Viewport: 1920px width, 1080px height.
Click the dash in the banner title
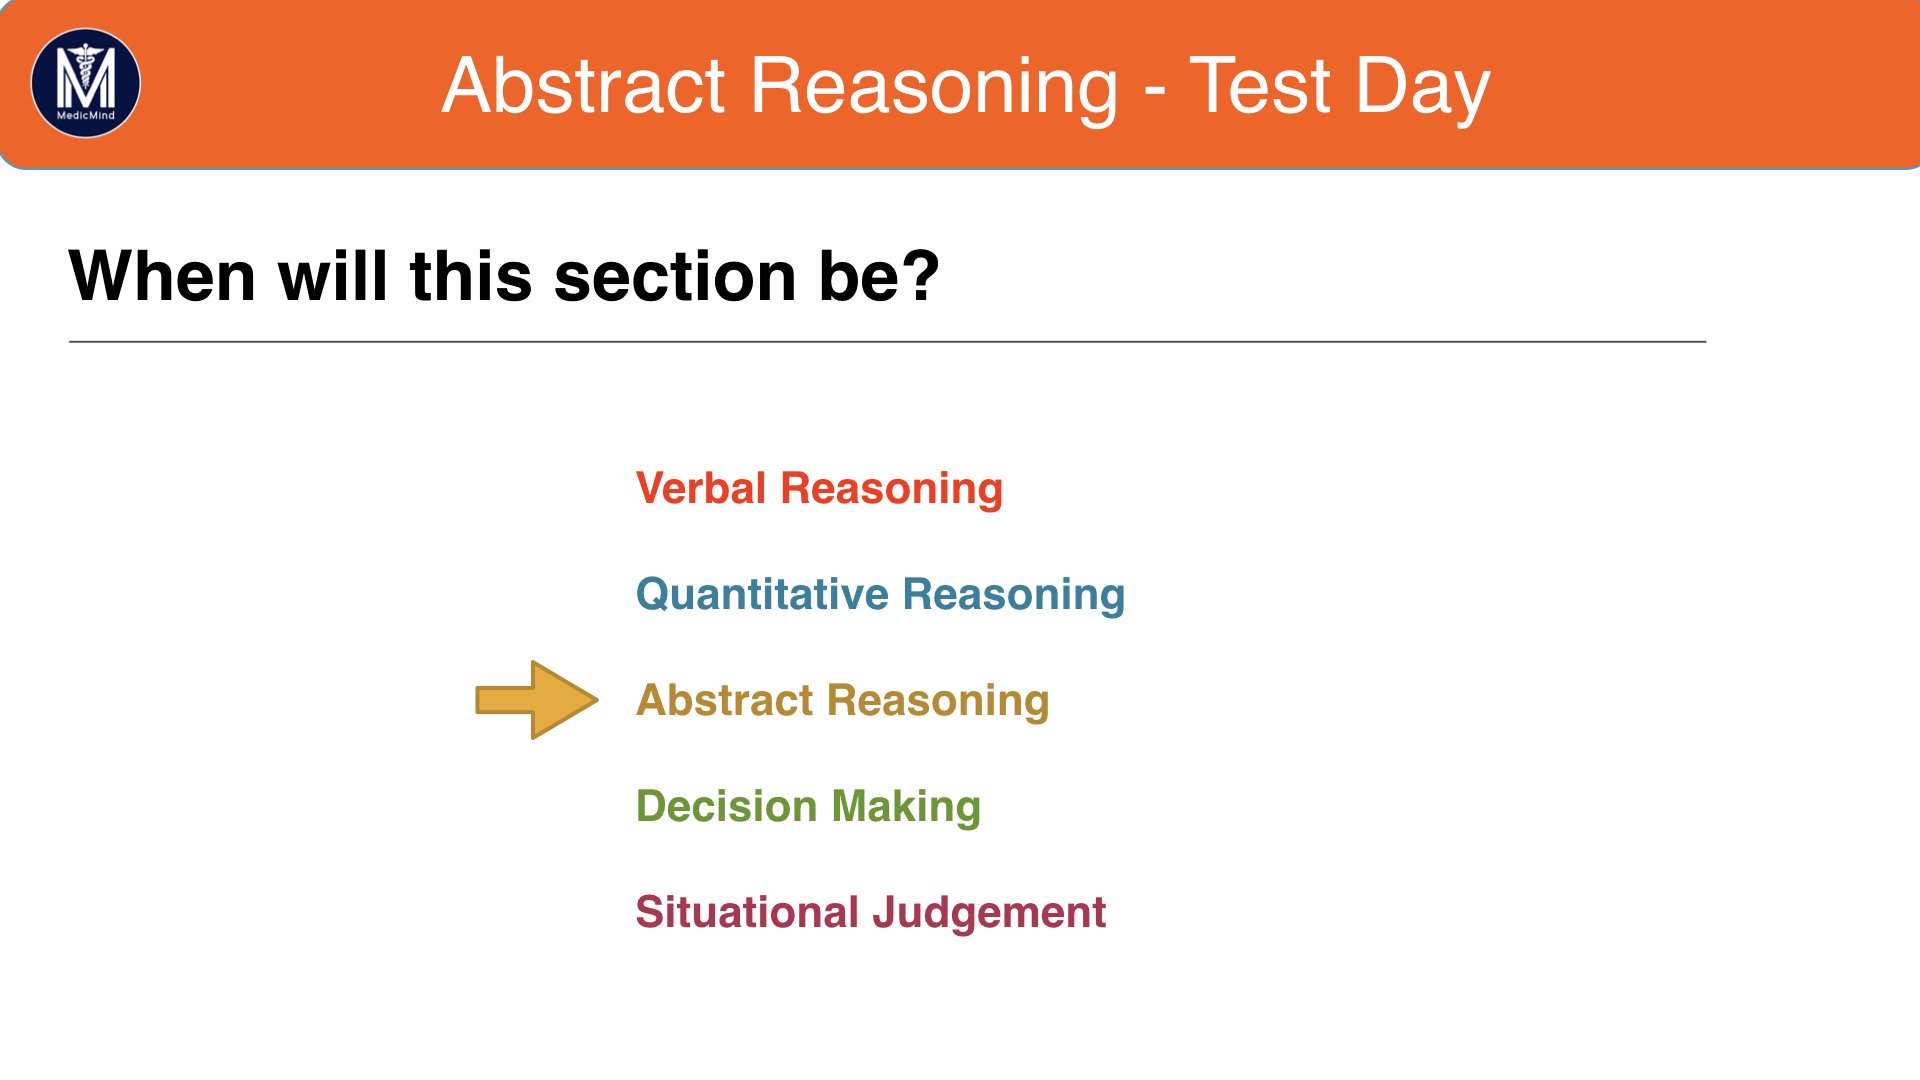click(1154, 92)
